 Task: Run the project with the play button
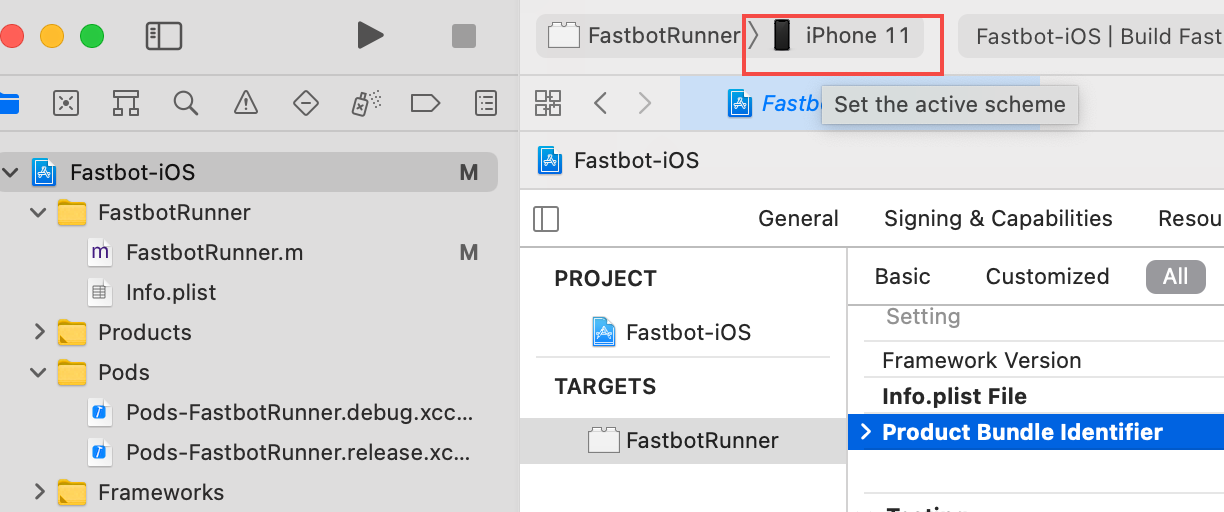click(371, 36)
